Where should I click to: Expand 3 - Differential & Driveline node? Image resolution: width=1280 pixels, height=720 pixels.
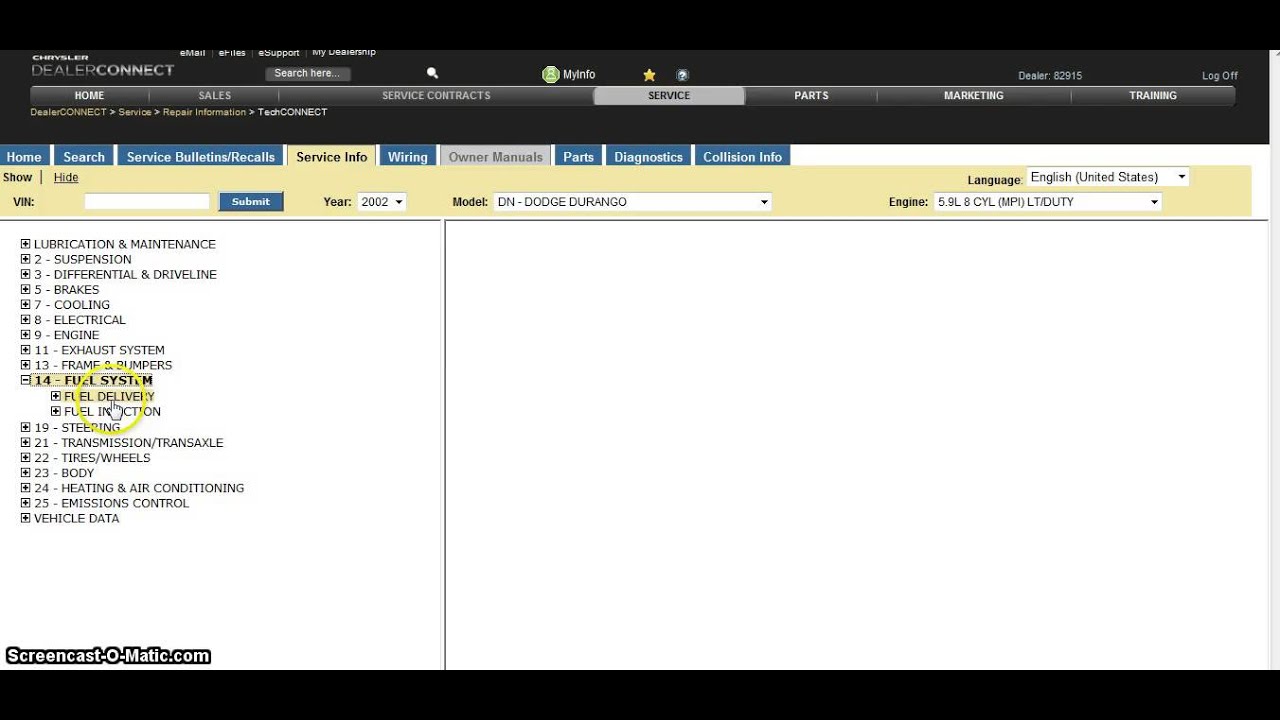(x=26, y=274)
